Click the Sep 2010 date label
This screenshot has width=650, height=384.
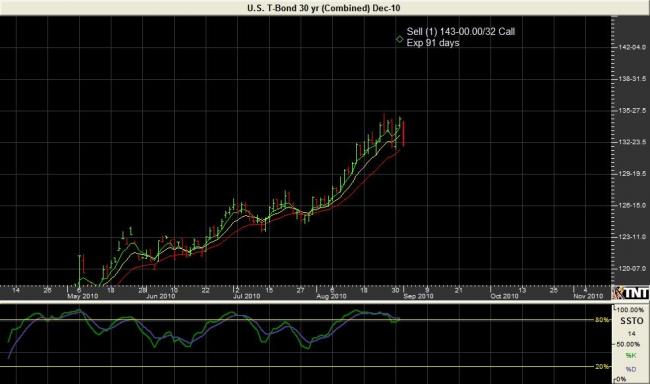[418, 296]
